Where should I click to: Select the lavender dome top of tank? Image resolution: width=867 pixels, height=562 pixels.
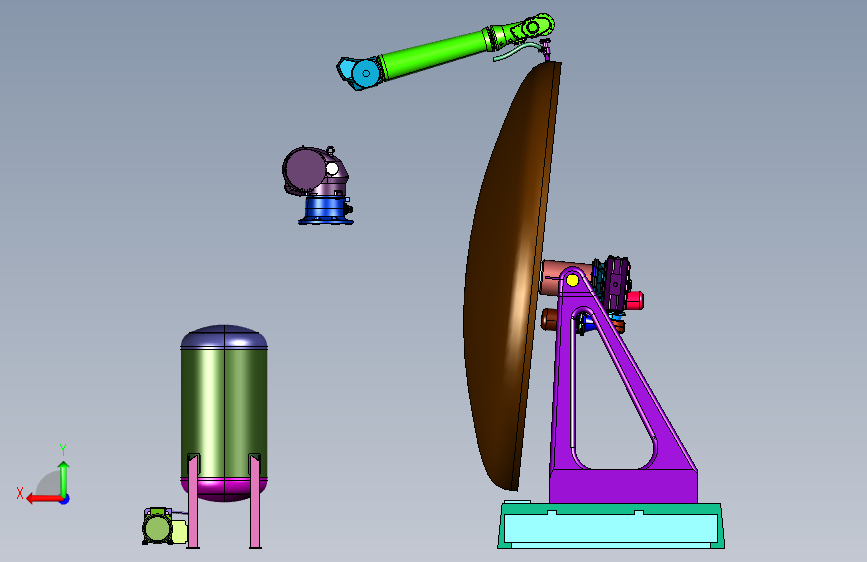pyautogui.click(x=224, y=336)
